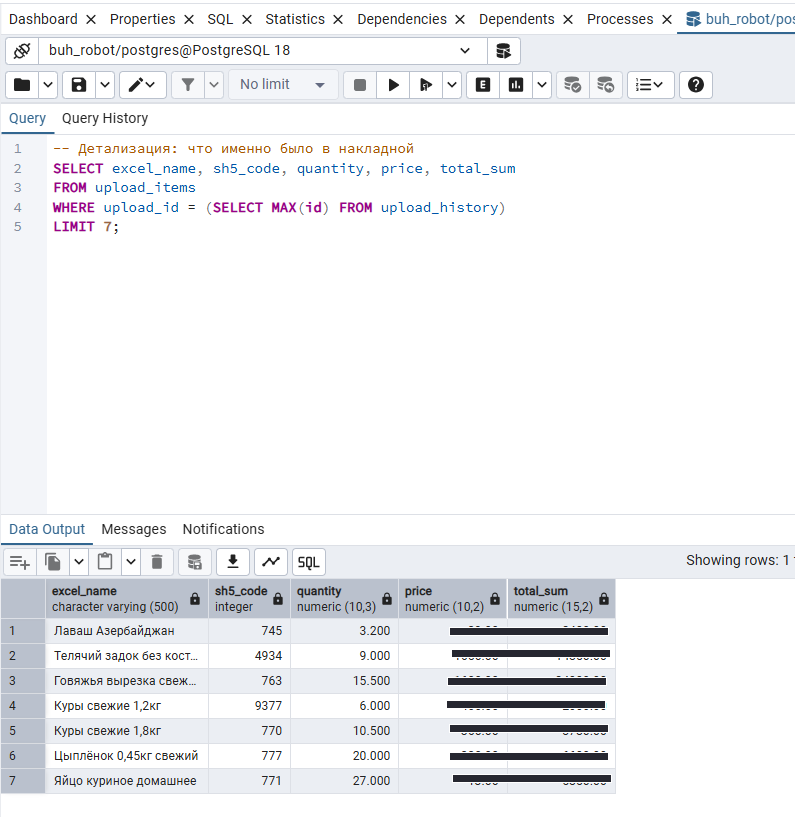795x817 pixels.
Task: Switch to the SQL tab at top
Action: click(x=220, y=19)
